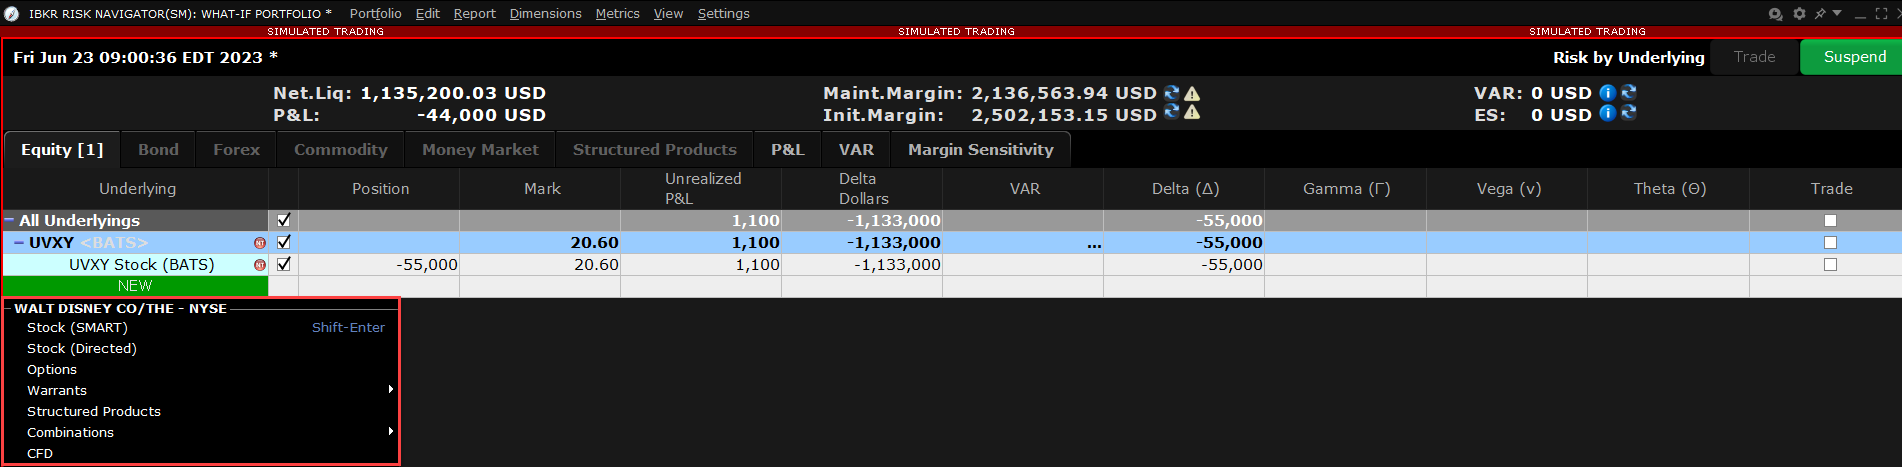Image resolution: width=1902 pixels, height=467 pixels.
Task: Expand the Combinations submenu arrow
Action: coord(391,431)
